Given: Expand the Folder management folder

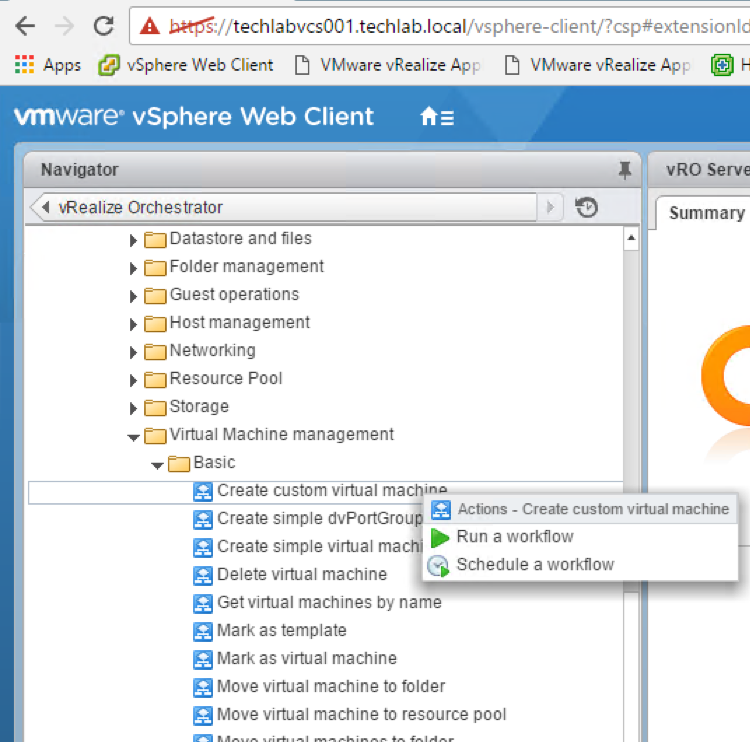Looking at the screenshot, I should pos(133,268).
